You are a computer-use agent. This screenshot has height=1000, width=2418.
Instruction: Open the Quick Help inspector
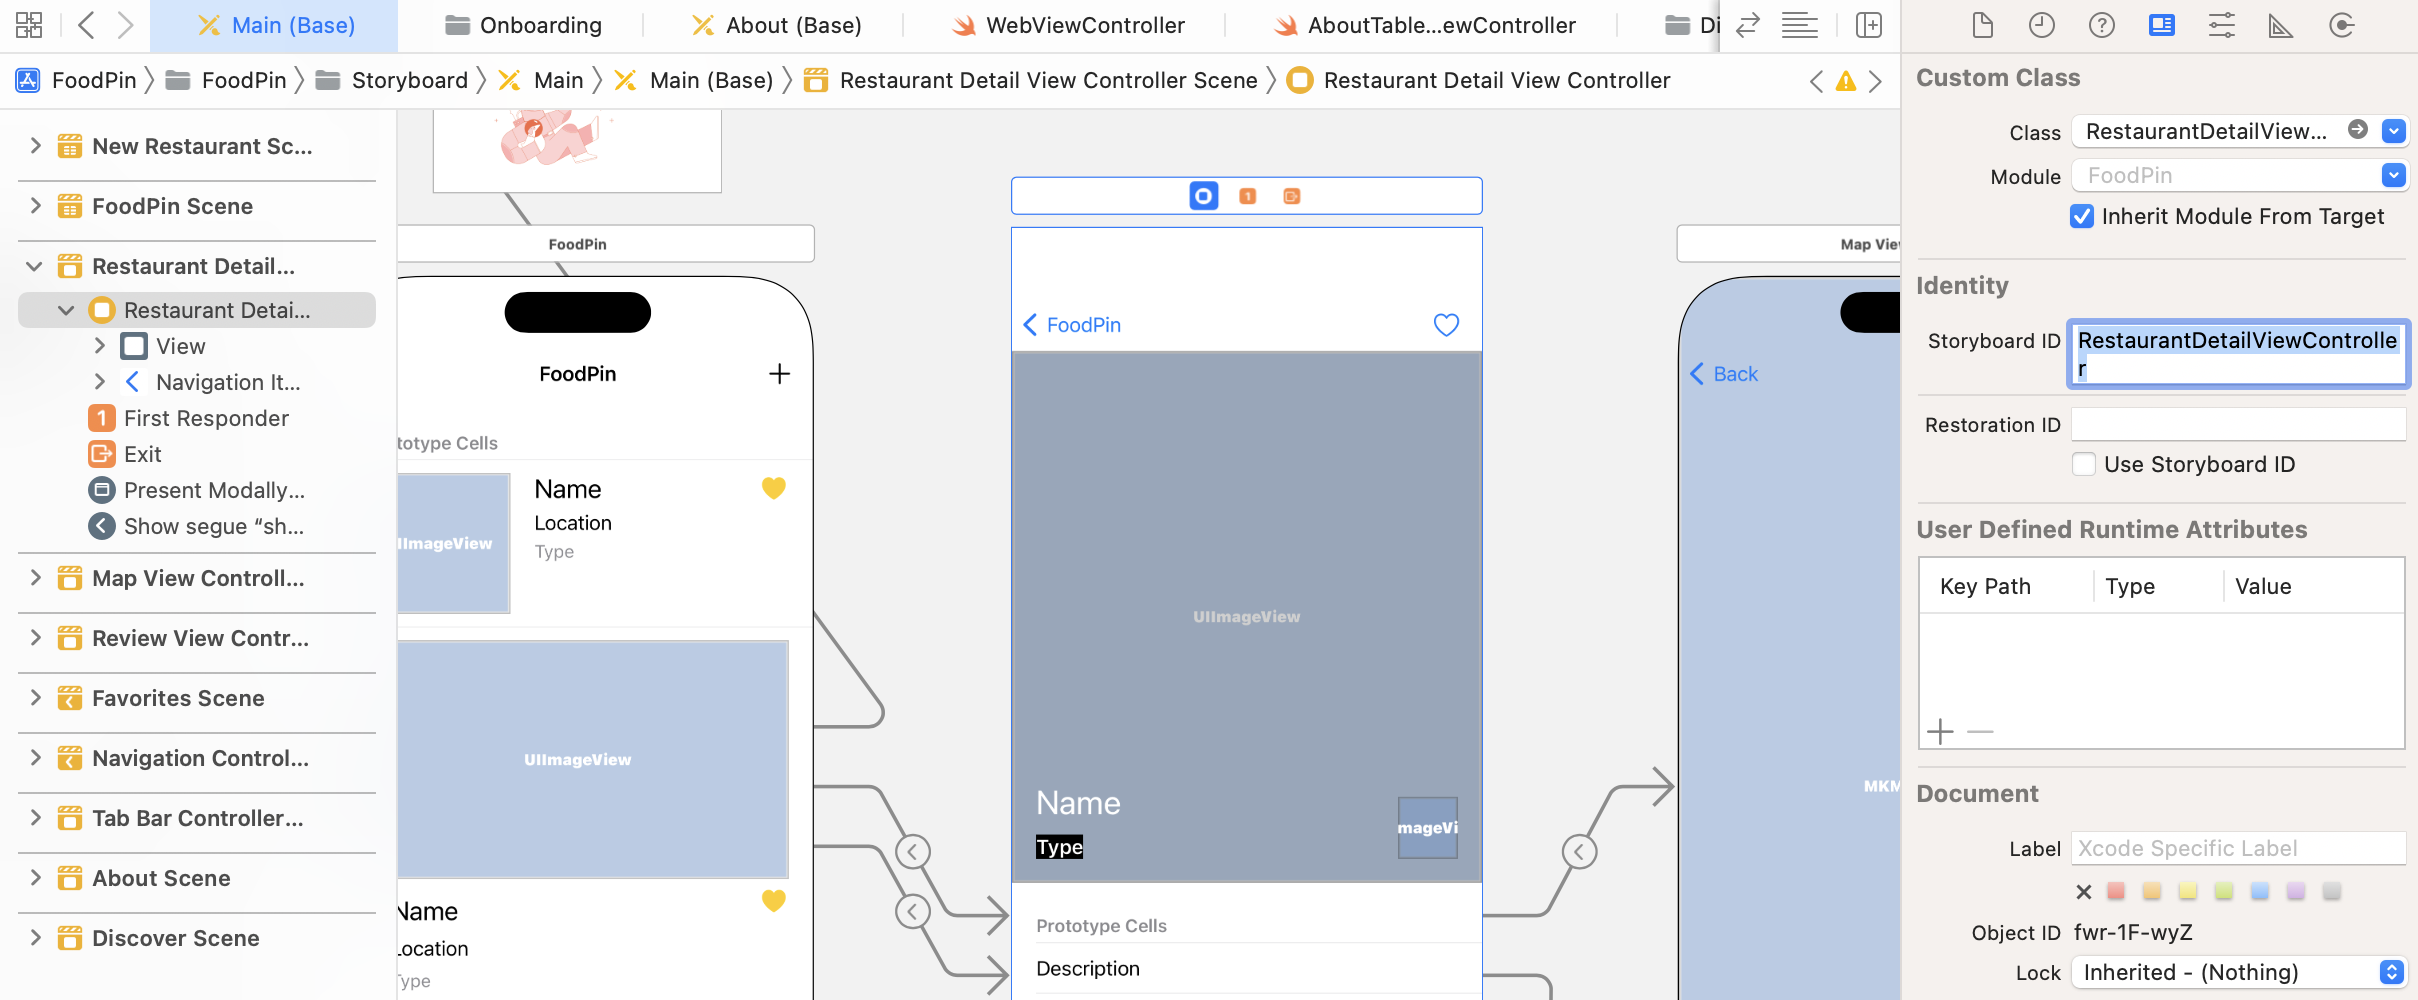pyautogui.click(x=2101, y=25)
